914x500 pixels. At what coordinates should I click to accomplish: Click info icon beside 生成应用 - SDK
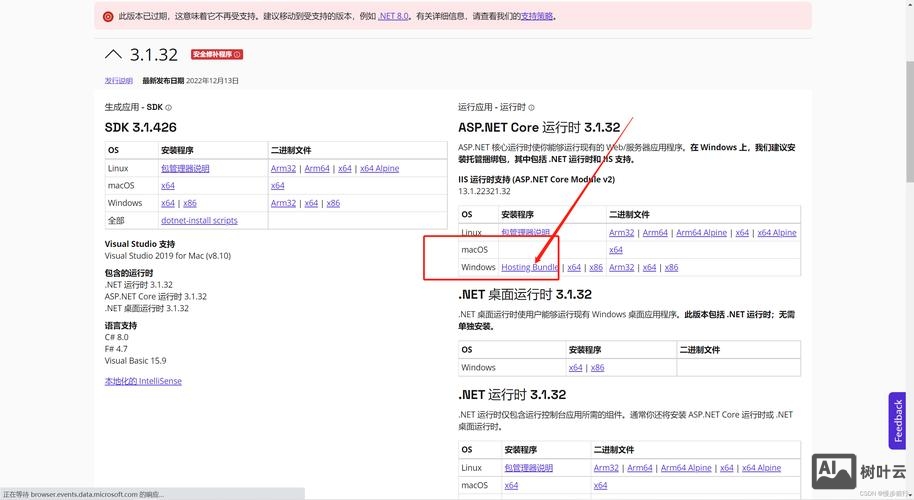168,107
